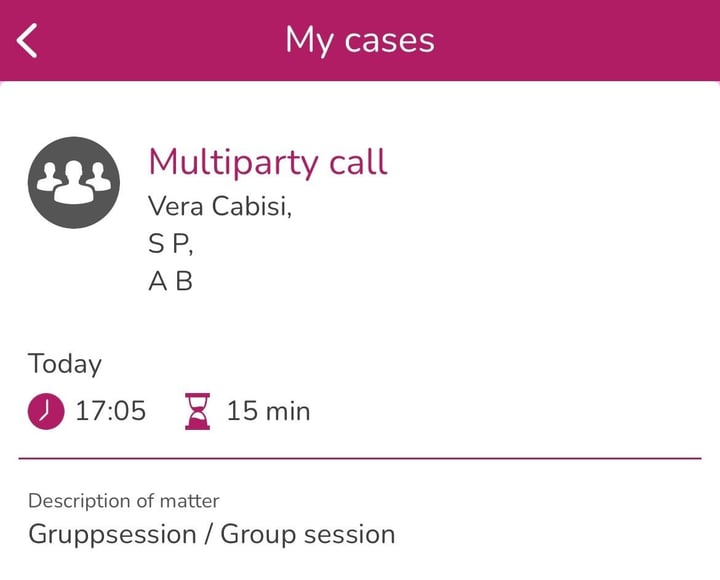Select participant A B
This screenshot has height=580, width=720.
point(170,281)
